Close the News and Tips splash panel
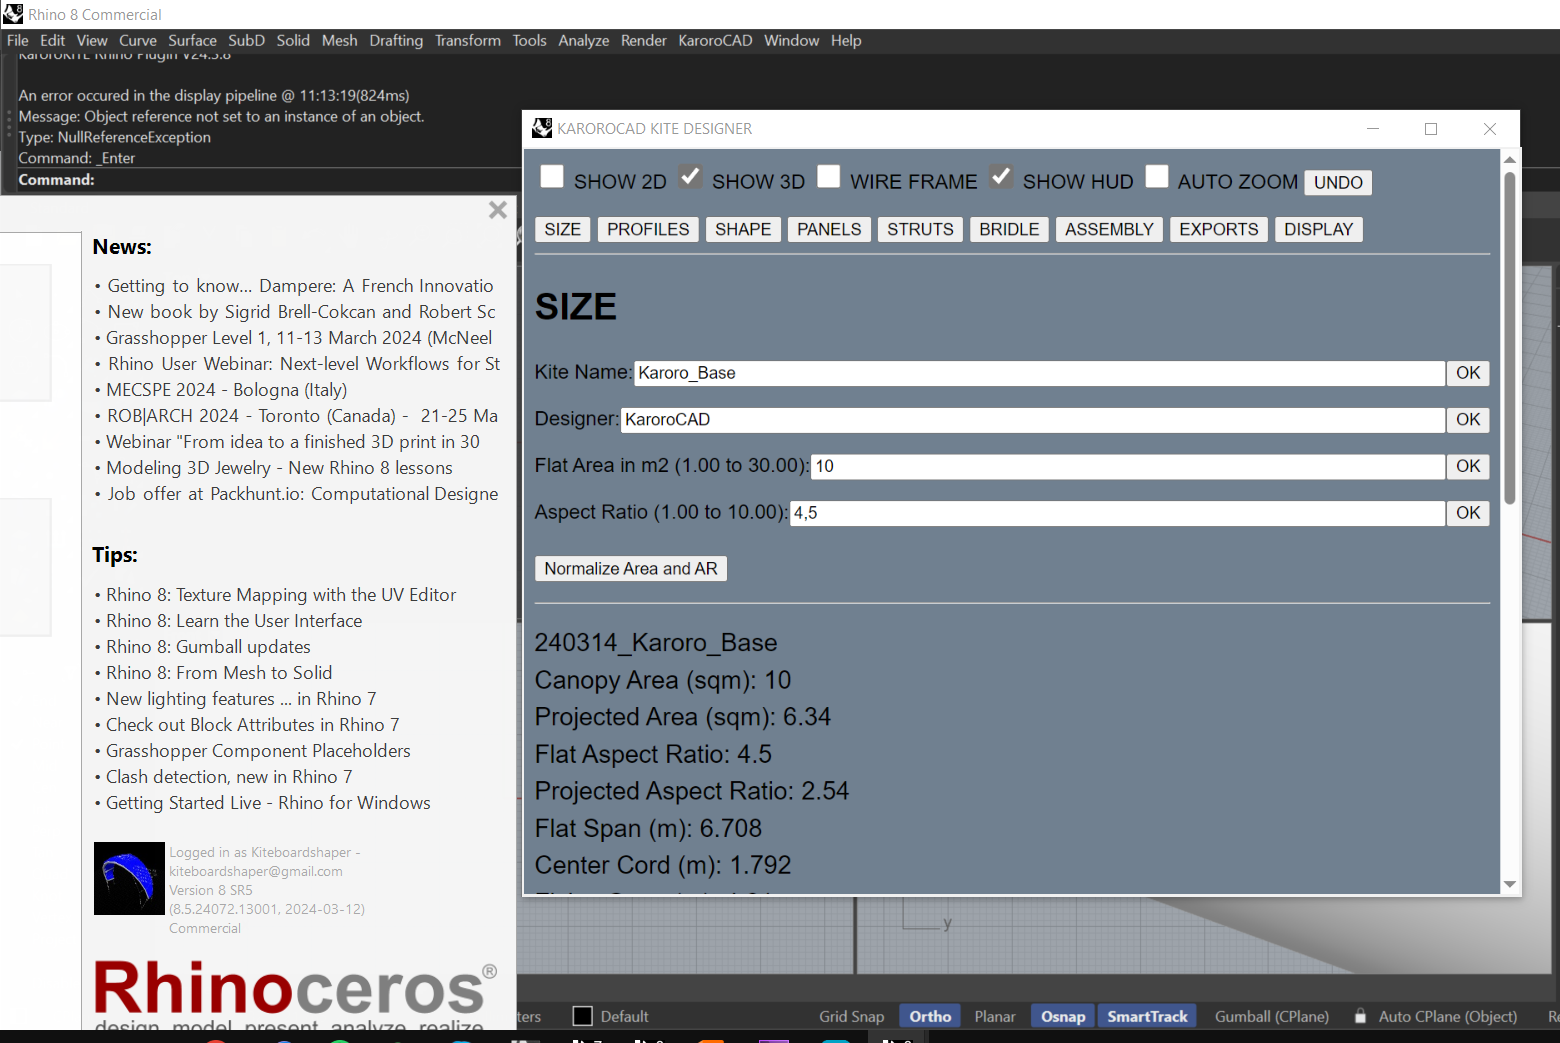Screen dimensions: 1560x1043 (498, 210)
